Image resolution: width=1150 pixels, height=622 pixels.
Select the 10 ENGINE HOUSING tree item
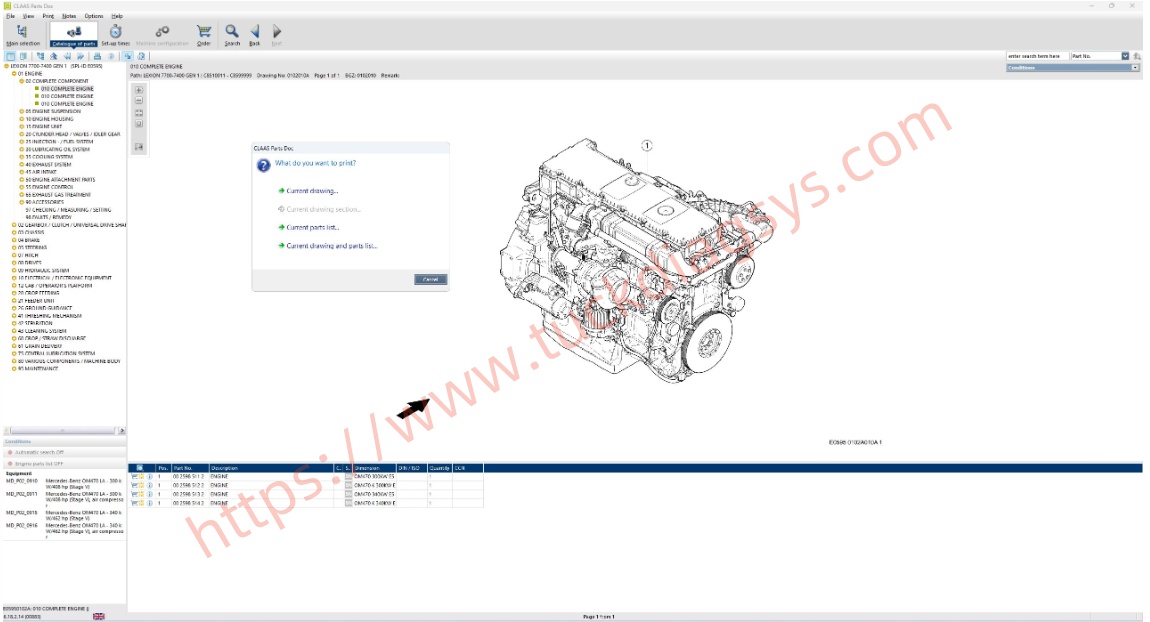[x=49, y=119]
